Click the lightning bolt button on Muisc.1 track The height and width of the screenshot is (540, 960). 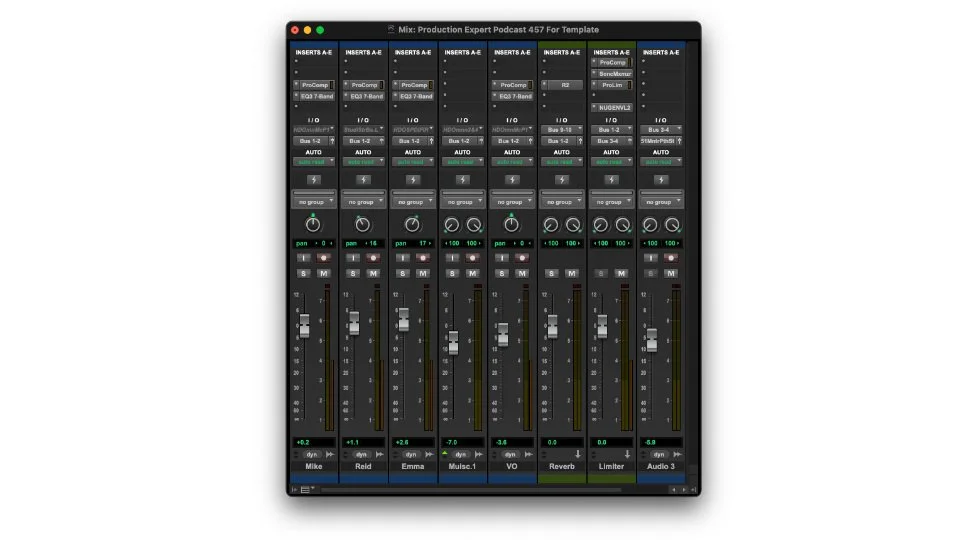[462, 180]
